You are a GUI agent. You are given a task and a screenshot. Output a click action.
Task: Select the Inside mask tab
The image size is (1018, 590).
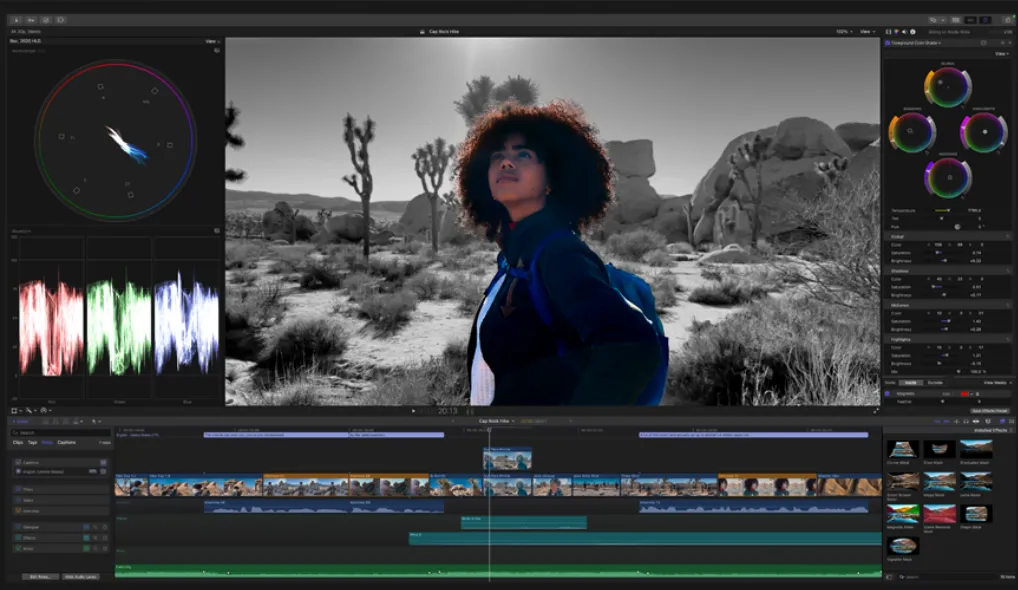point(911,383)
